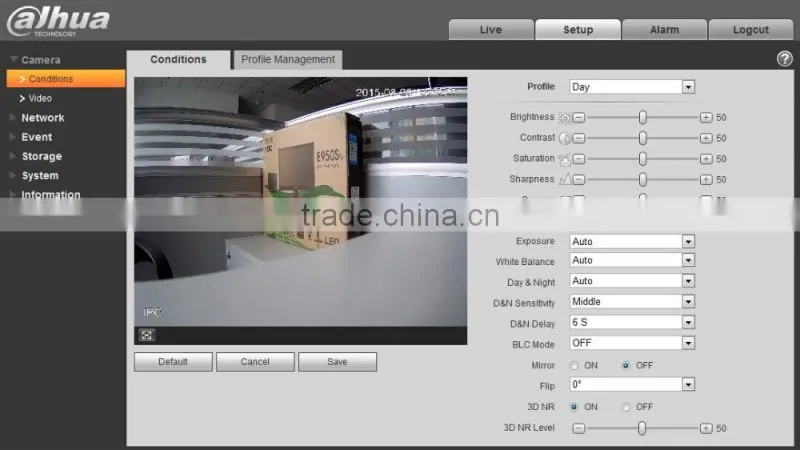The image size is (800, 450).
Task: Set Mirror to ON
Action: pyautogui.click(x=574, y=366)
